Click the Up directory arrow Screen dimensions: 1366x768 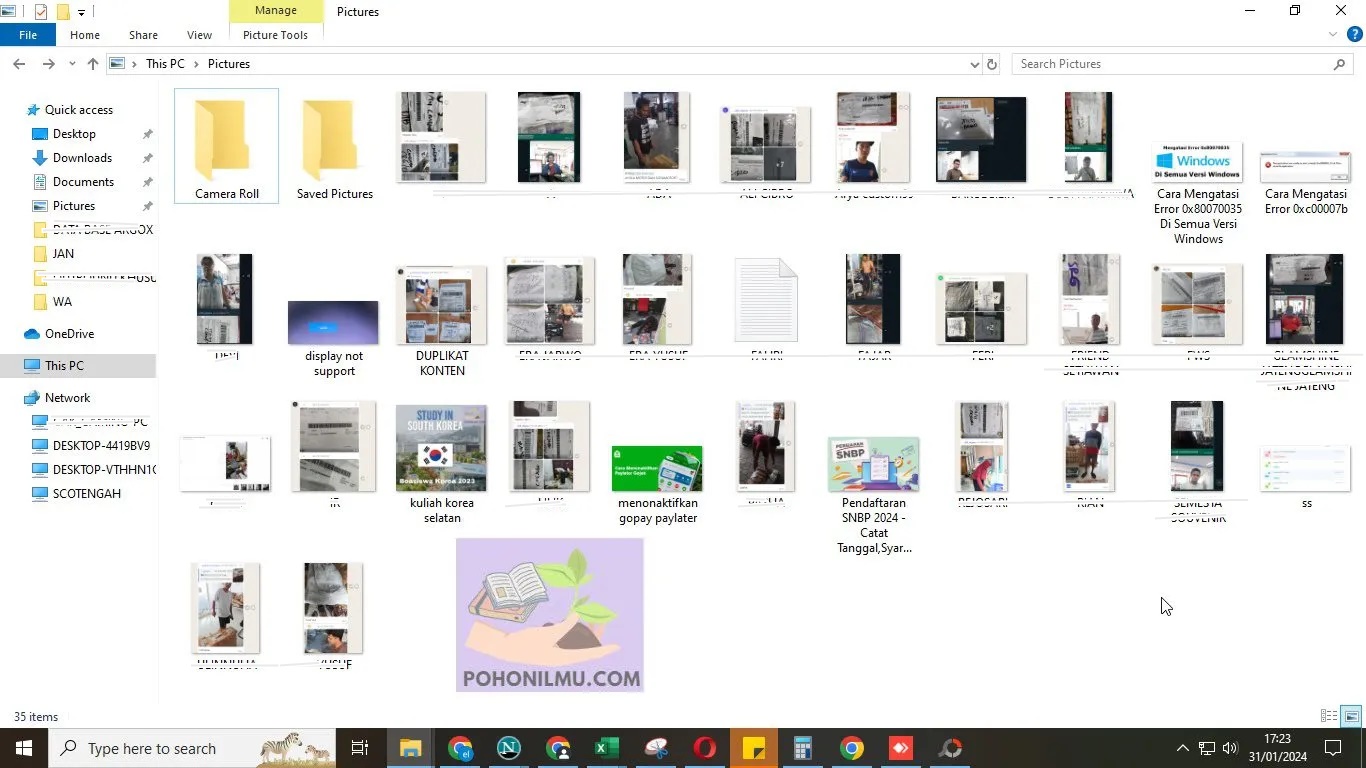pos(93,64)
